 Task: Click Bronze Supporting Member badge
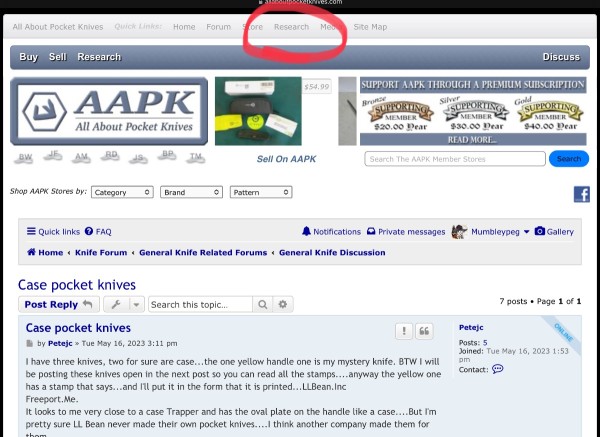coord(400,114)
